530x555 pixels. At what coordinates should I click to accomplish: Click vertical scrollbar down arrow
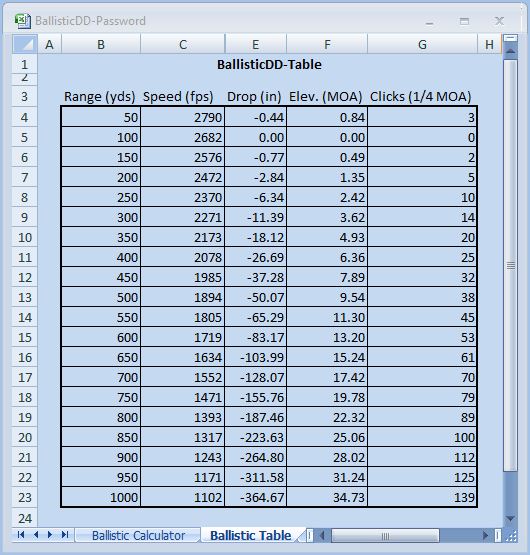click(x=510, y=518)
